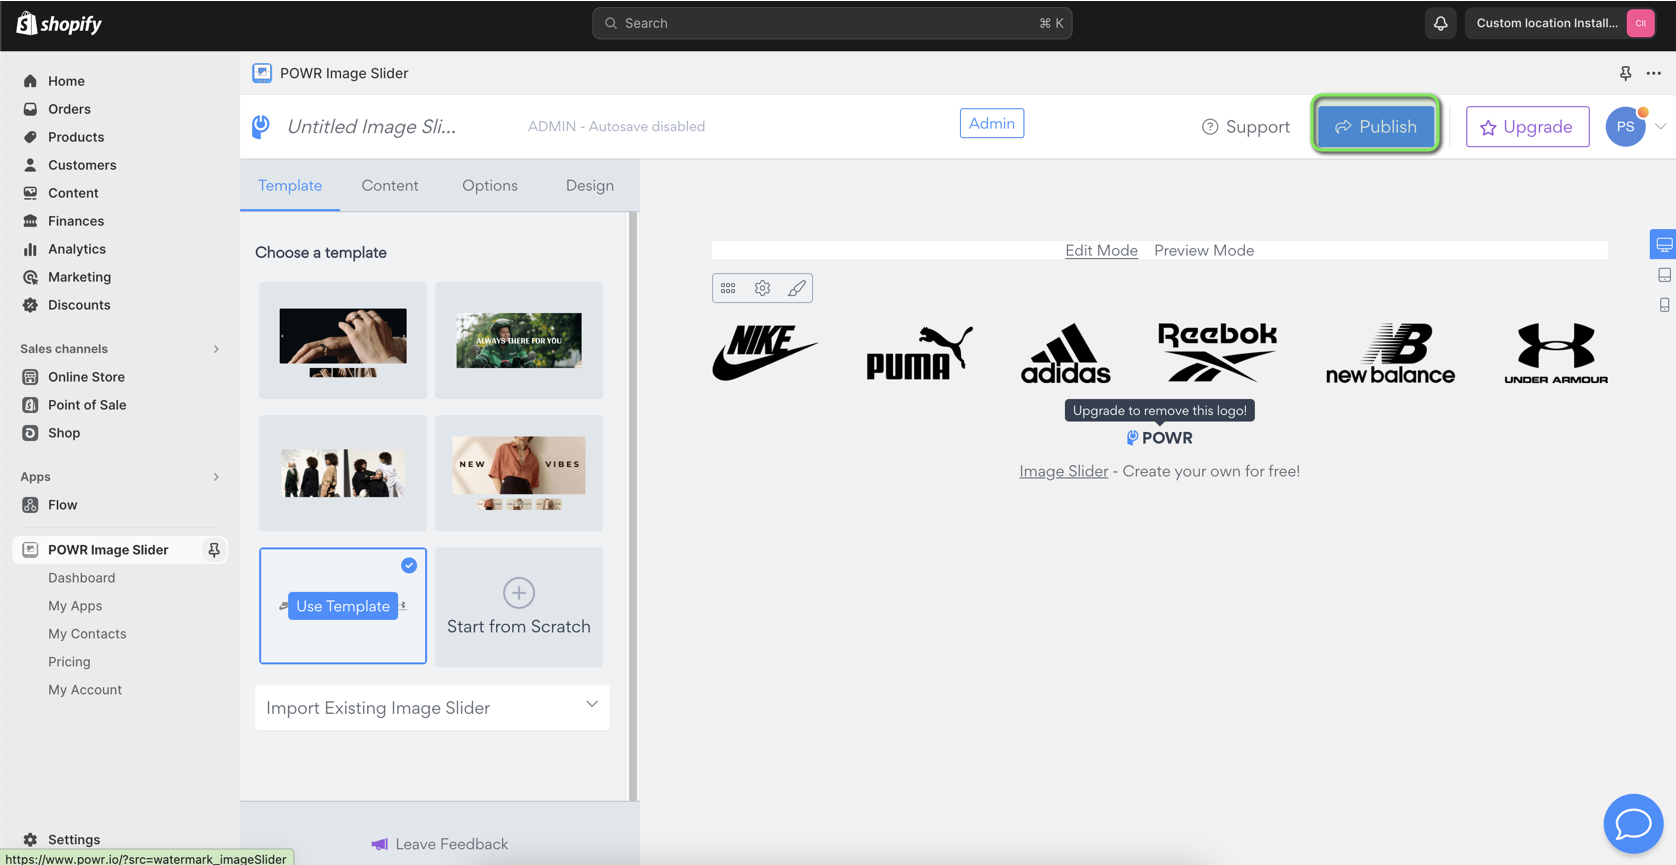The height and width of the screenshot is (865, 1676).
Task: Open Shop channel
Action: click(x=64, y=433)
